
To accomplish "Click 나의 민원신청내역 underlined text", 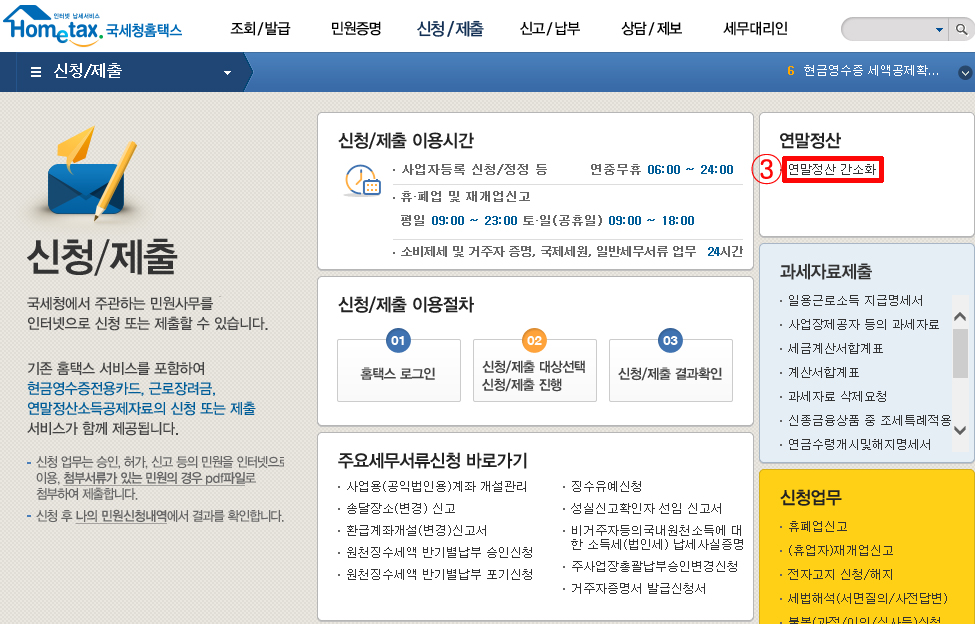I will [x=121, y=516].
